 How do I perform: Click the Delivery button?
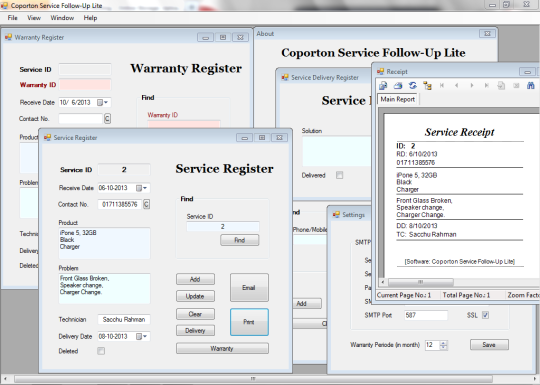(195, 331)
